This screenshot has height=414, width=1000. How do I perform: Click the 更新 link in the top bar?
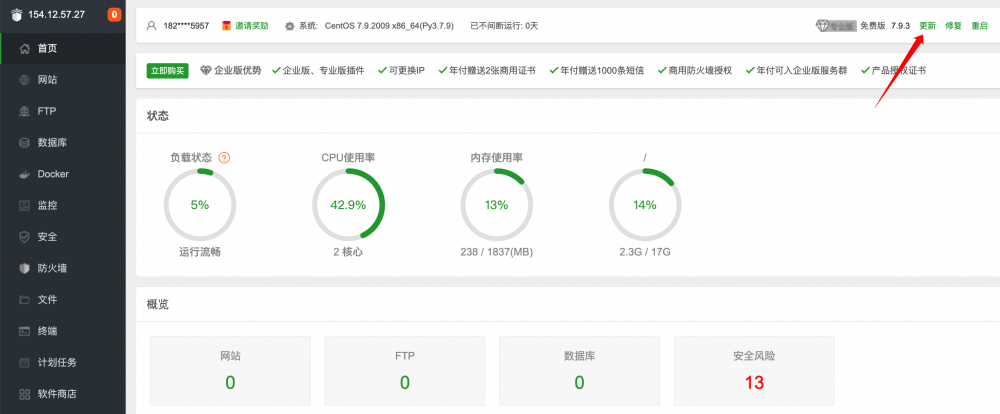pyautogui.click(x=928, y=26)
